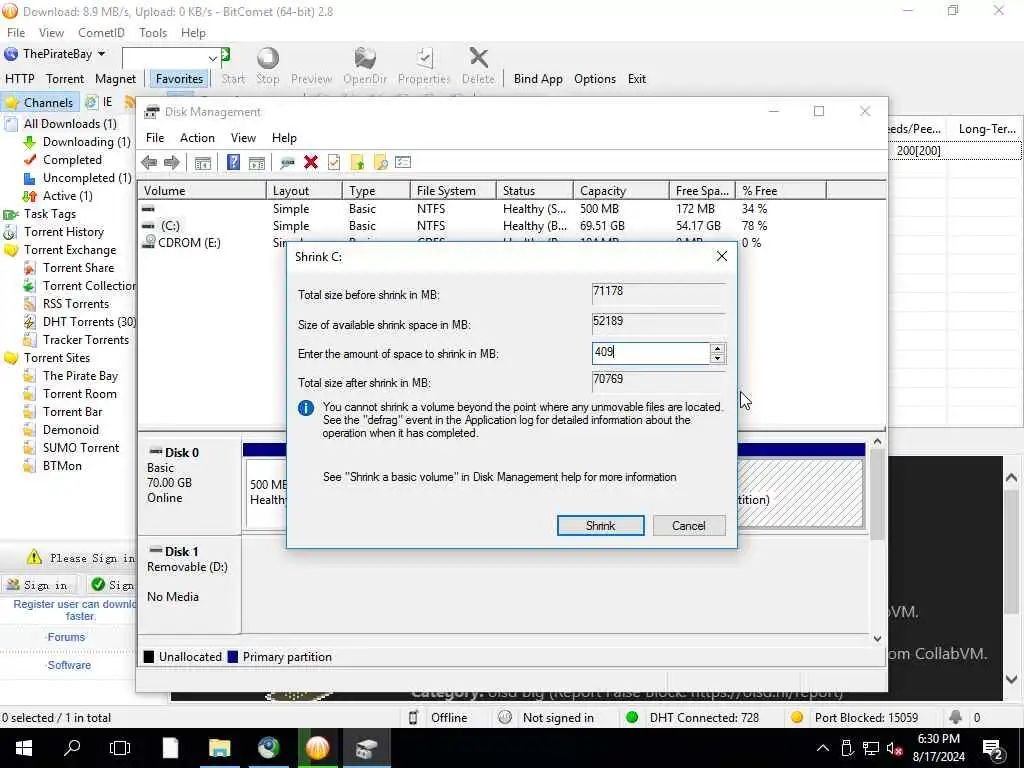Click the checklist settings toolbar icon
This screenshot has width=1024, height=768.
pos(403,162)
